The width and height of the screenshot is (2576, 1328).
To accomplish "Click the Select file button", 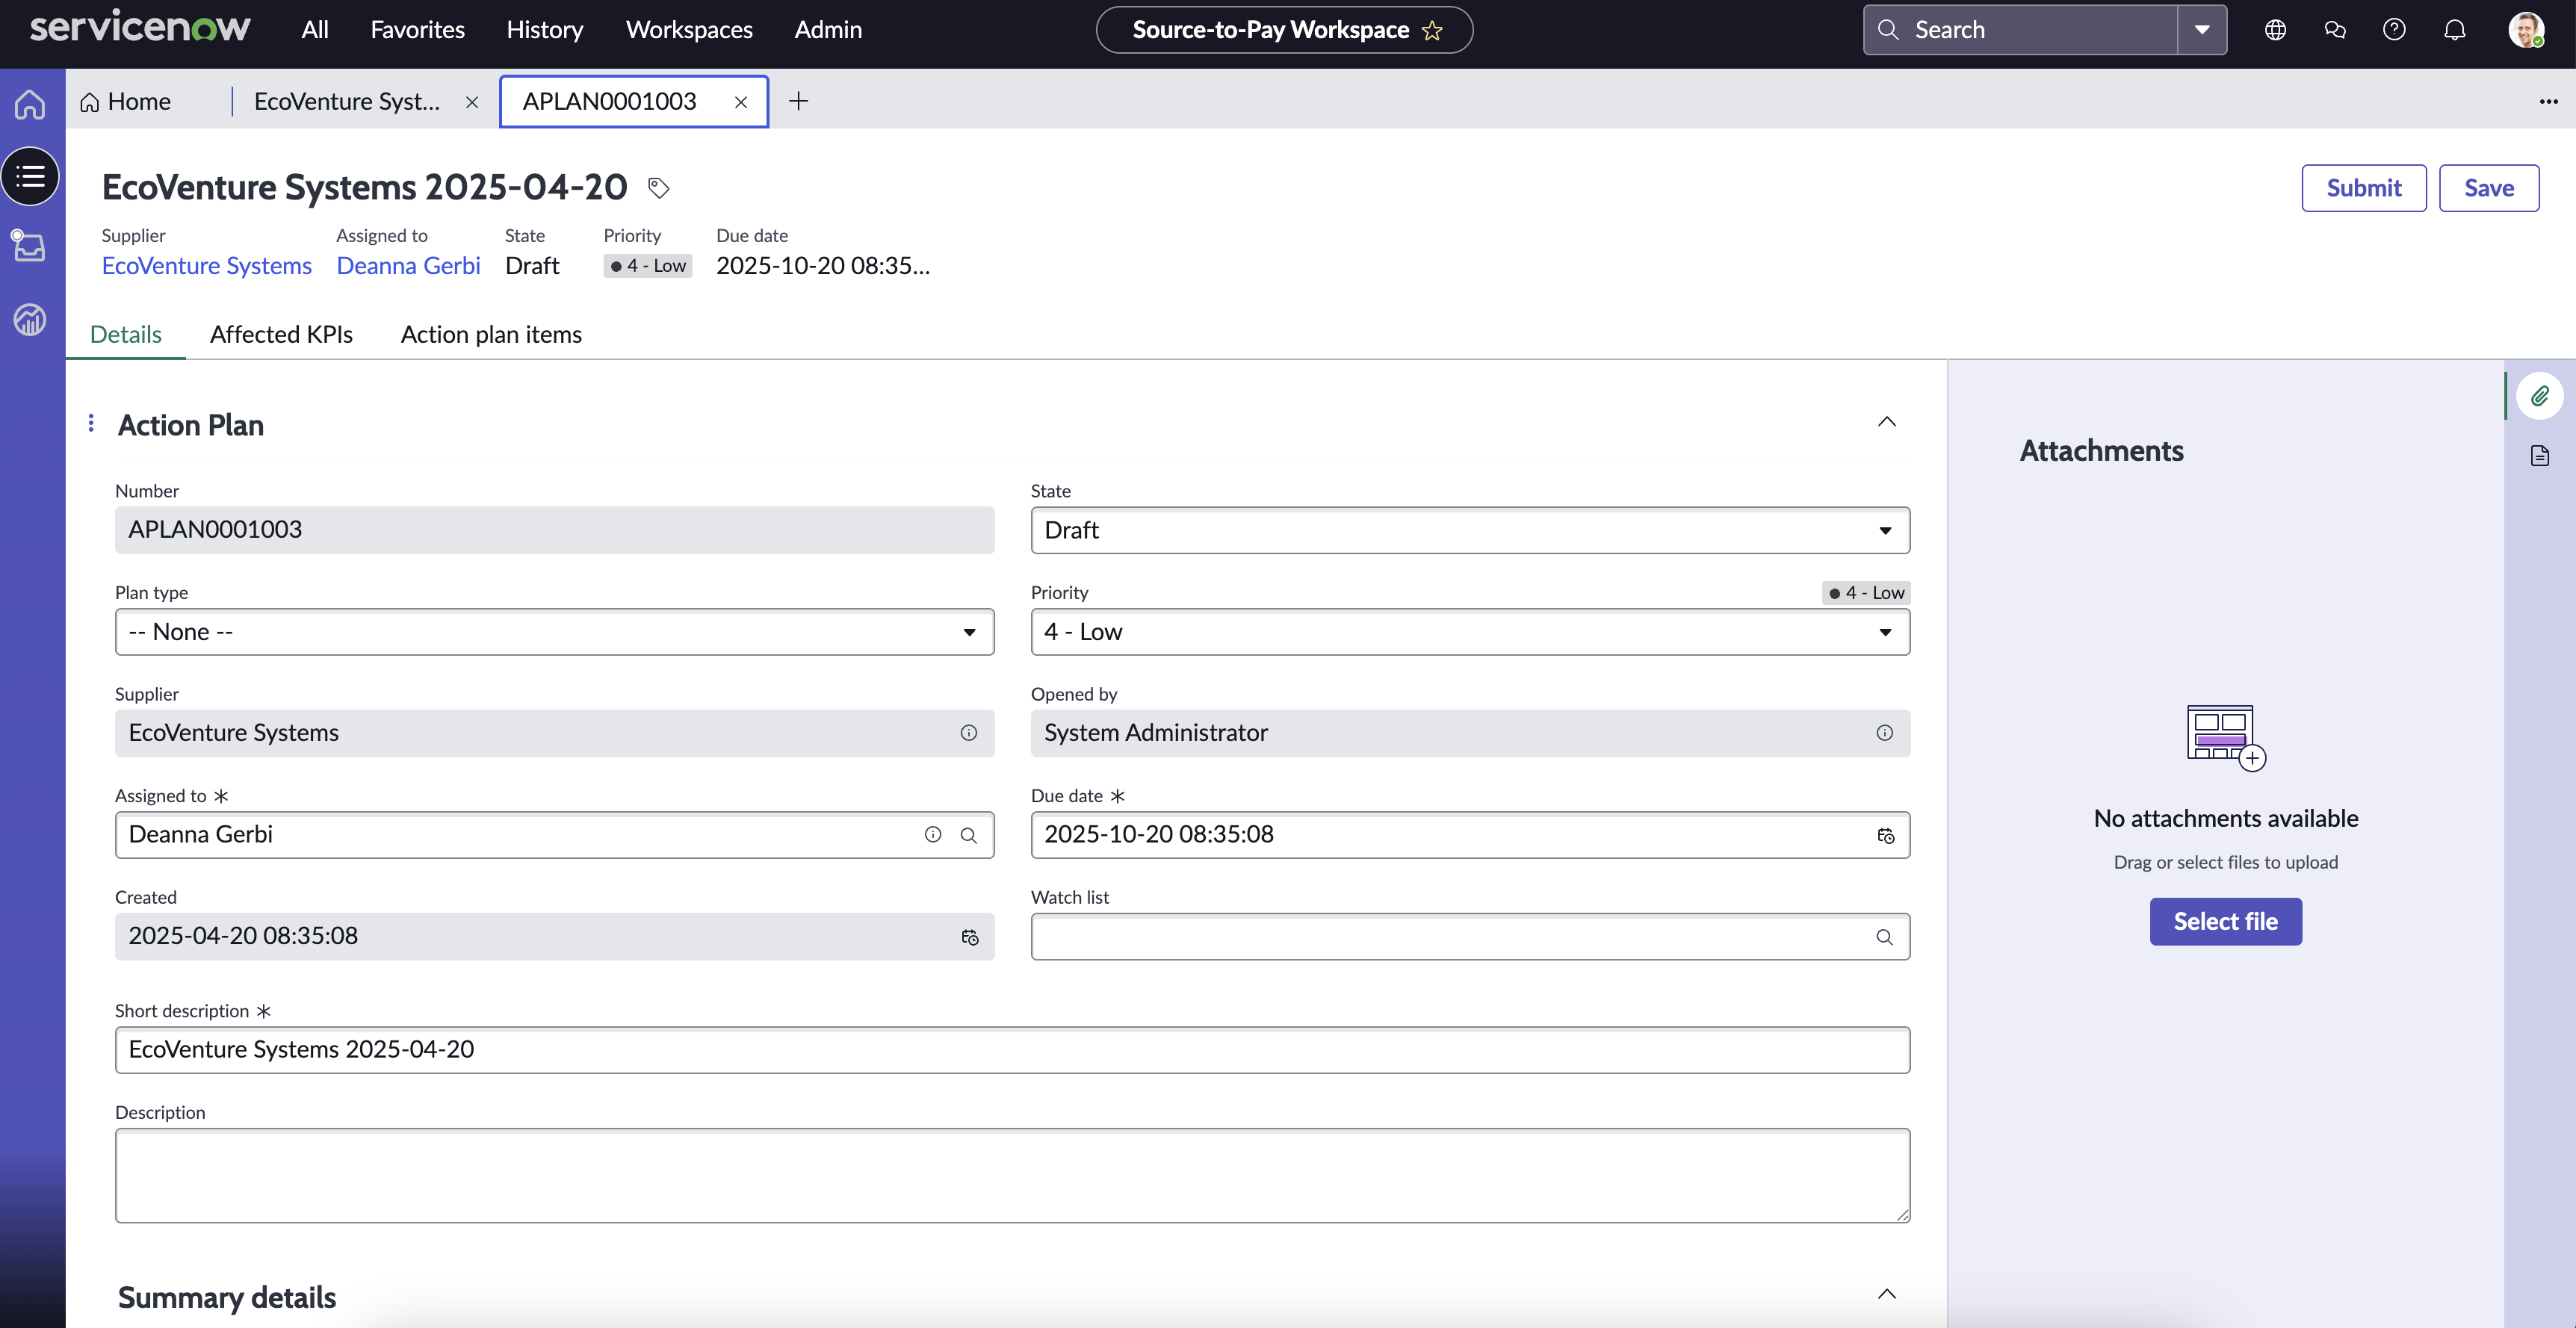I will point(2225,921).
